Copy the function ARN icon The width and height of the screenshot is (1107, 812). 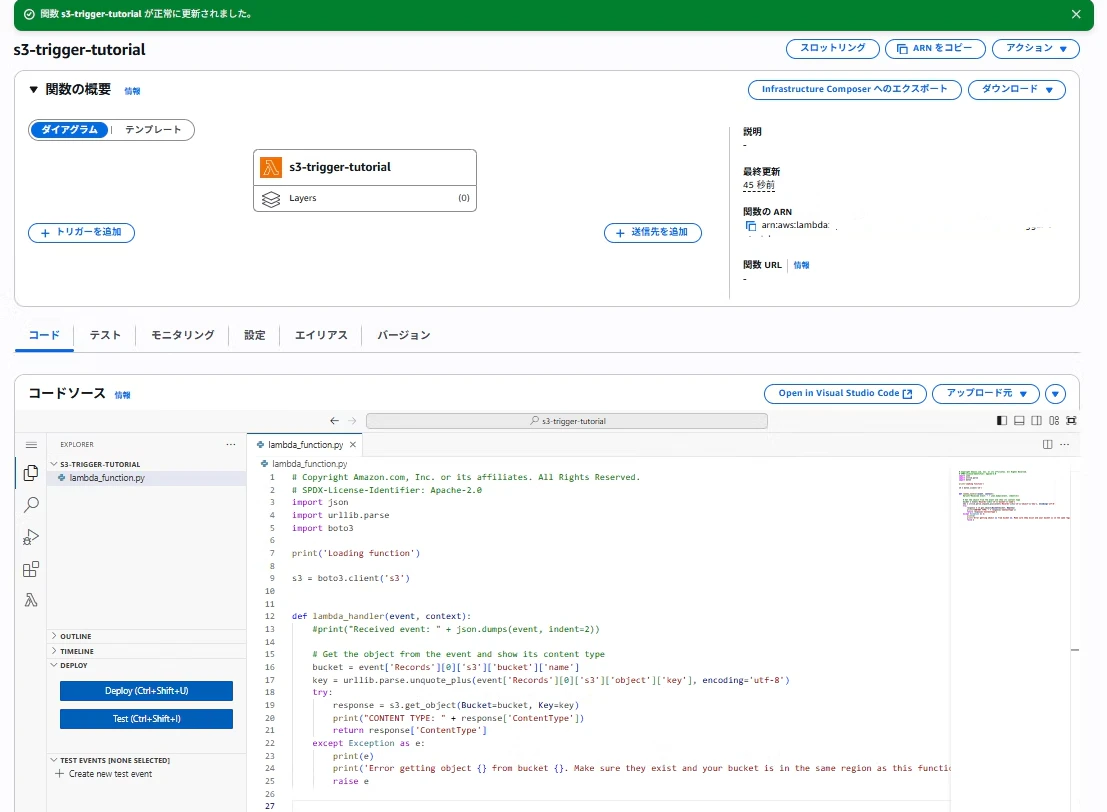(750, 226)
